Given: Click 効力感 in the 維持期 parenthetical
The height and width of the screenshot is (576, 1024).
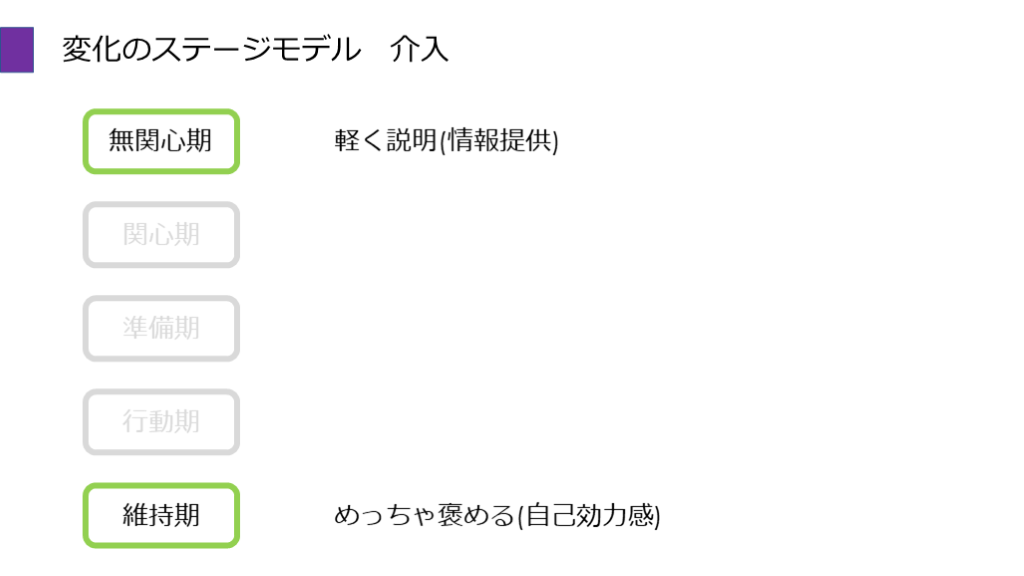Looking at the screenshot, I should 614,516.
